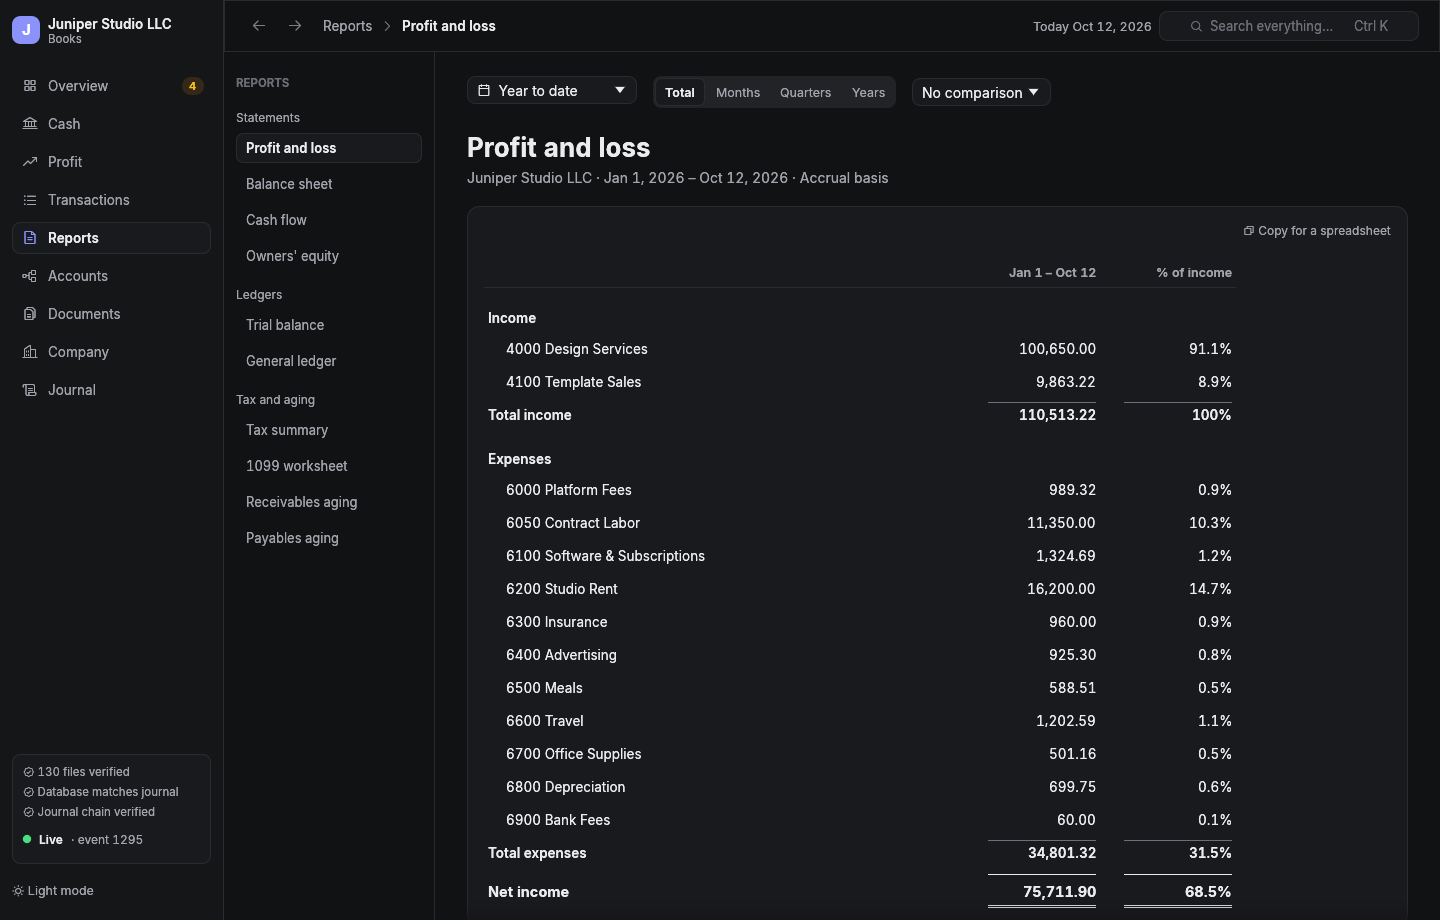1440x920 pixels.
Task: Click the copy icon beside Copy for a spreadsheet
Action: coord(1248,231)
